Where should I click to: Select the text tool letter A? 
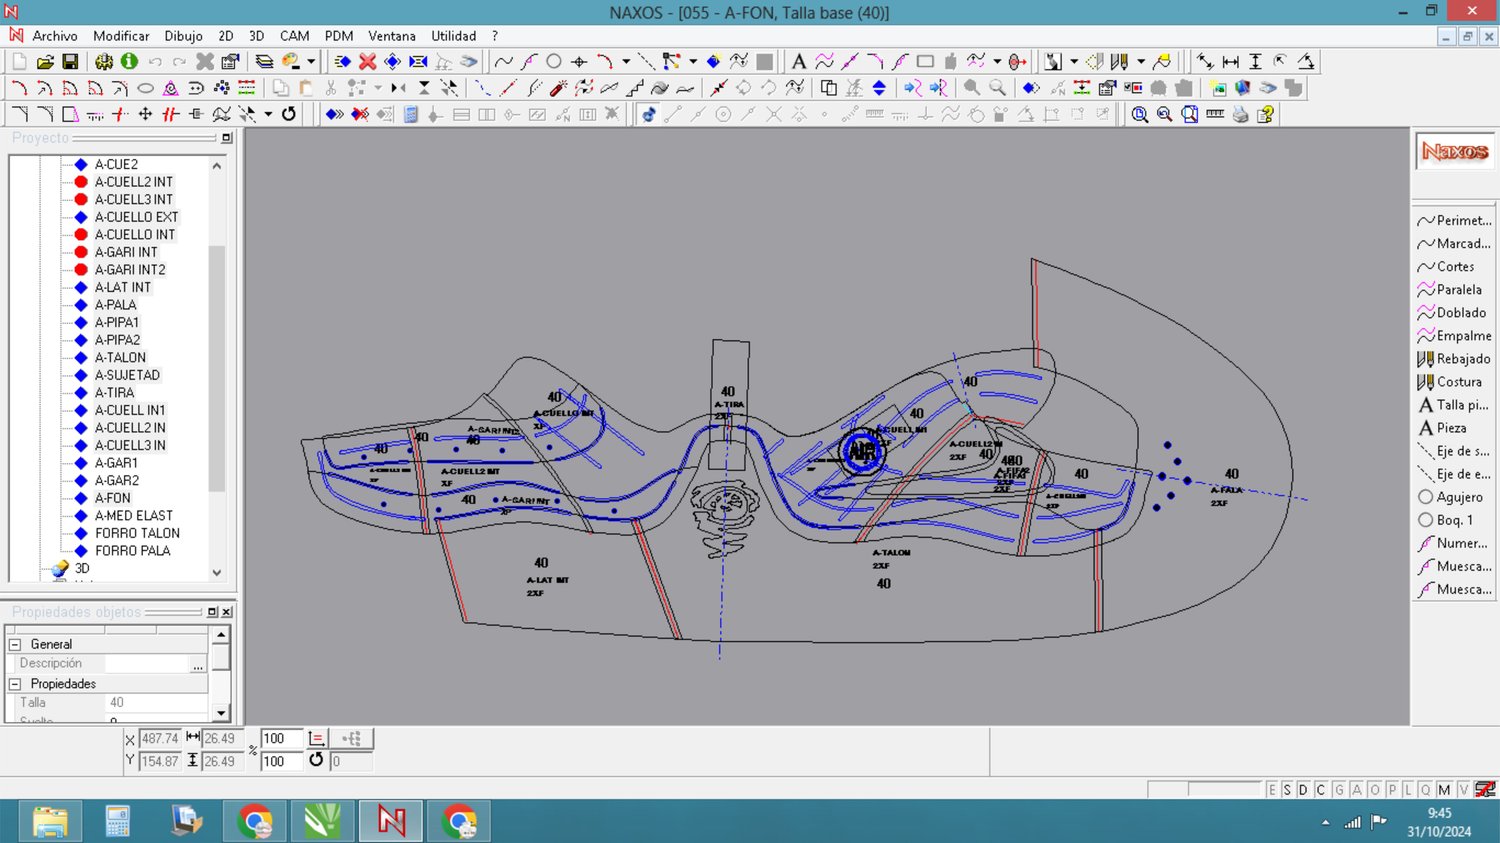click(798, 62)
